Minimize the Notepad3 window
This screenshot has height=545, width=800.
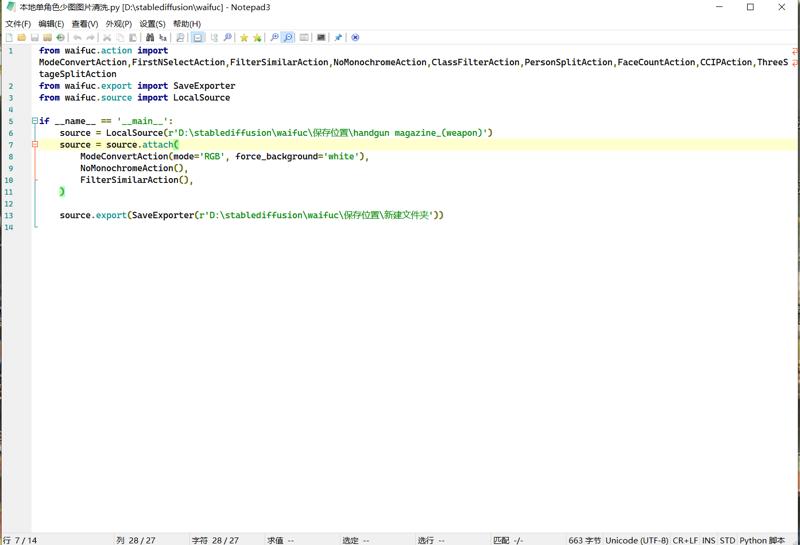tap(719, 7)
